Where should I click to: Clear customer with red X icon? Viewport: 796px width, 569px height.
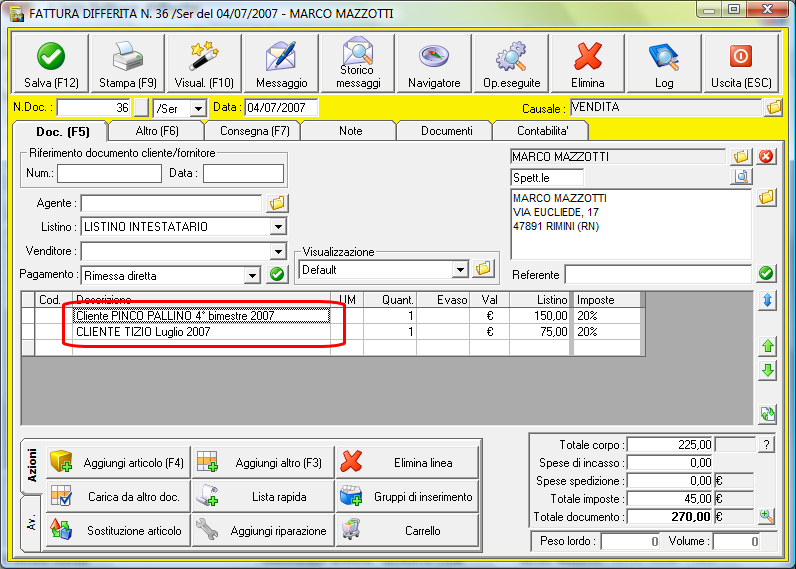tap(766, 156)
